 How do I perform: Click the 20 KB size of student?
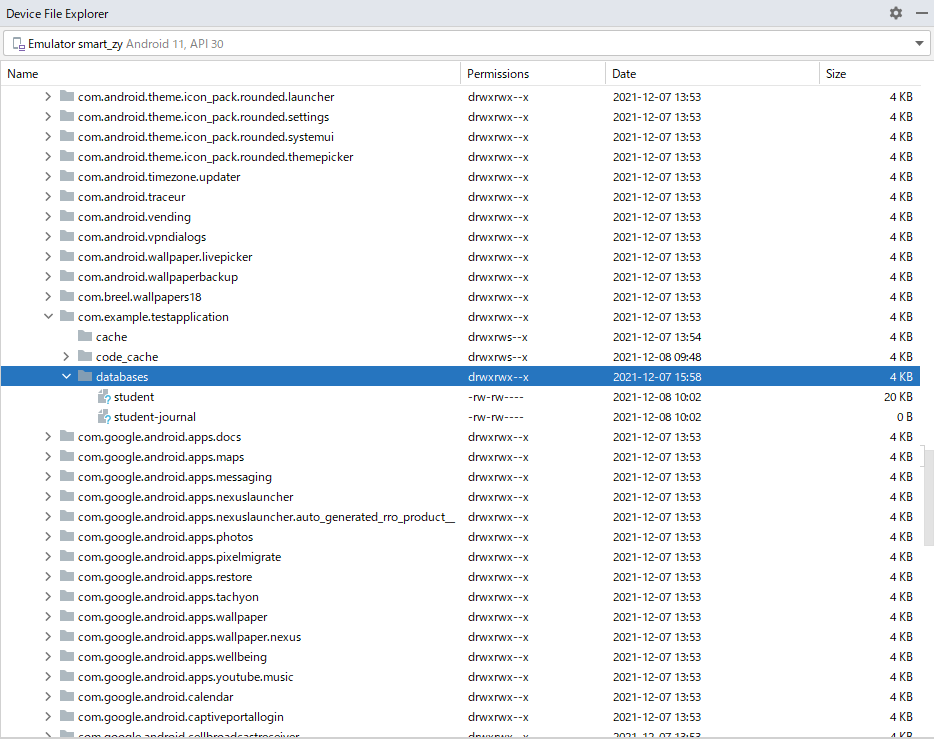pos(898,397)
